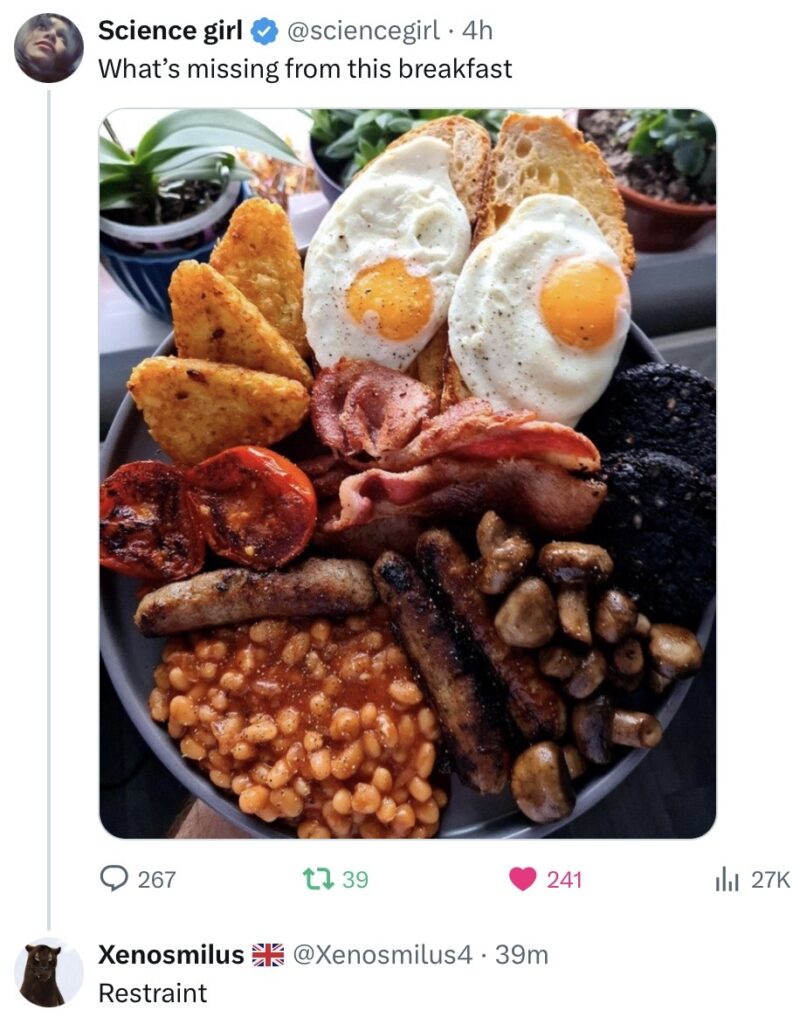Open Science girl's profile avatar

tap(49, 48)
